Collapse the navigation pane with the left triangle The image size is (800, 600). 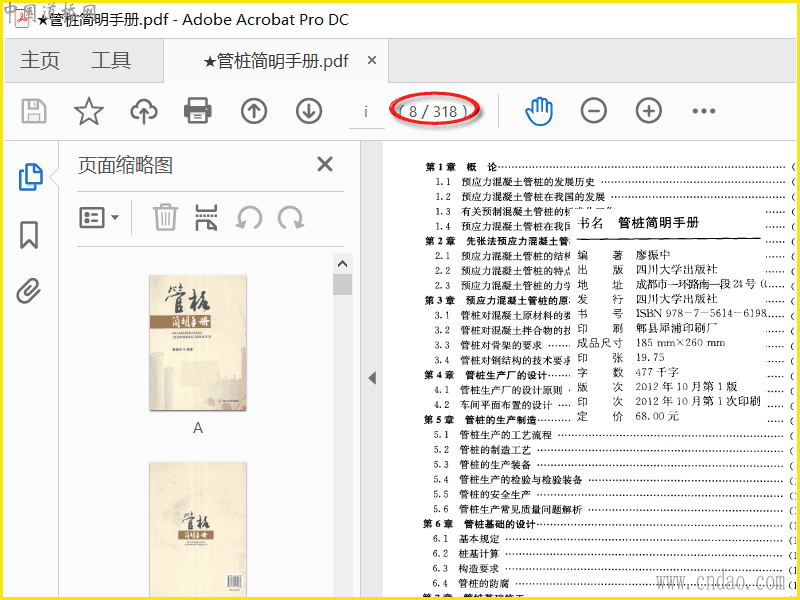pos(372,378)
